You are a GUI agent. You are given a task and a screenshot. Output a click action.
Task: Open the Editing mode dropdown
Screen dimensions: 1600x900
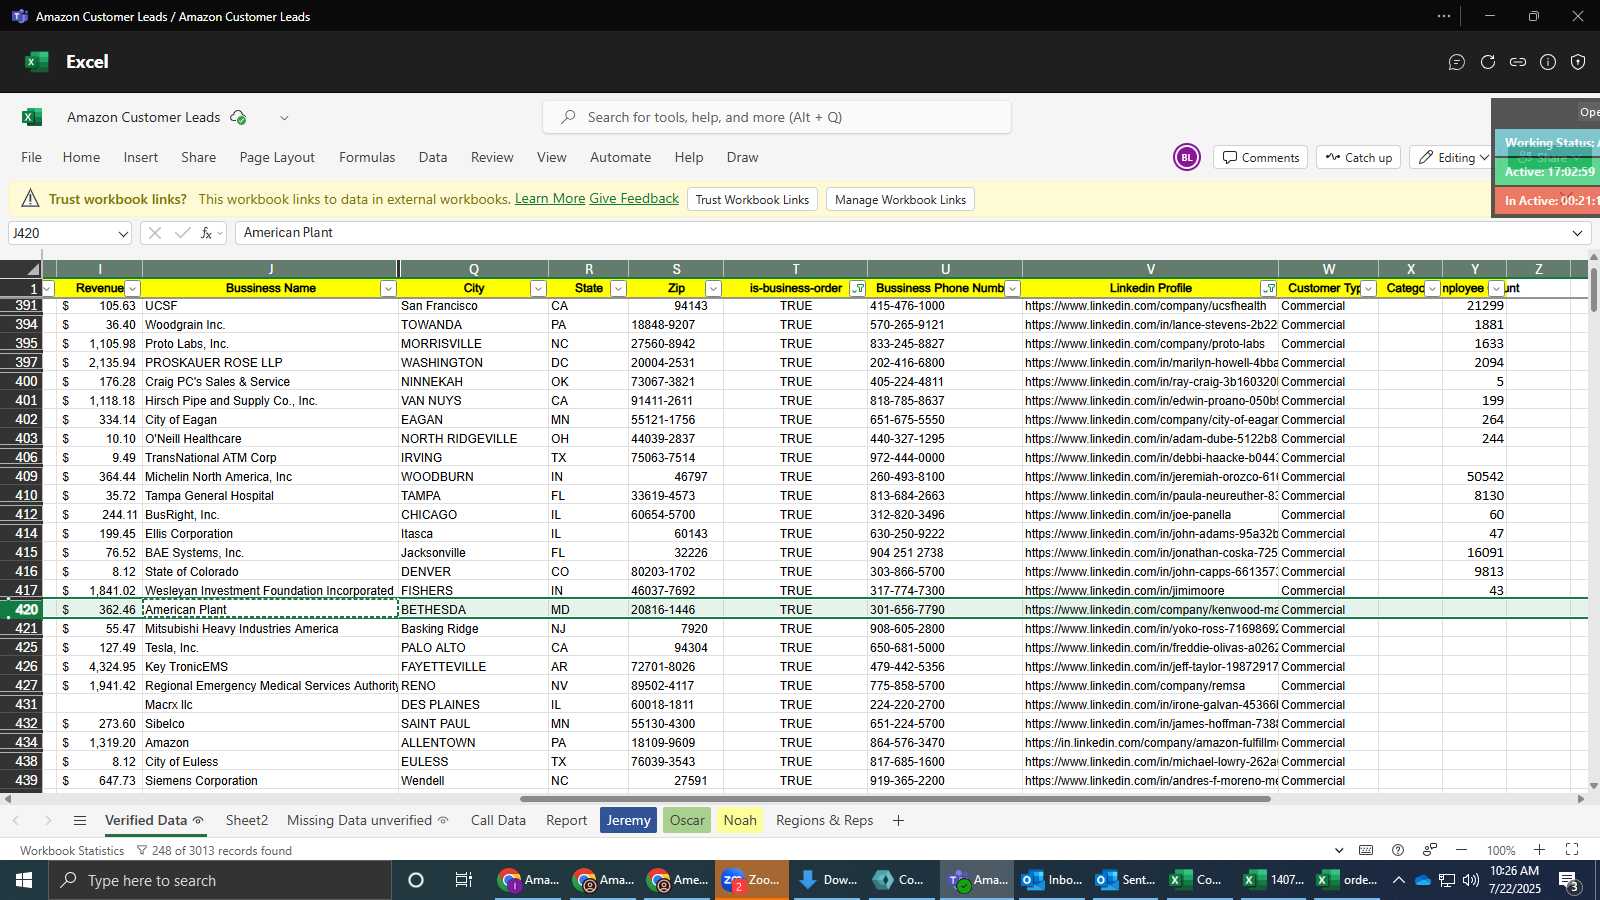[x=1450, y=158]
